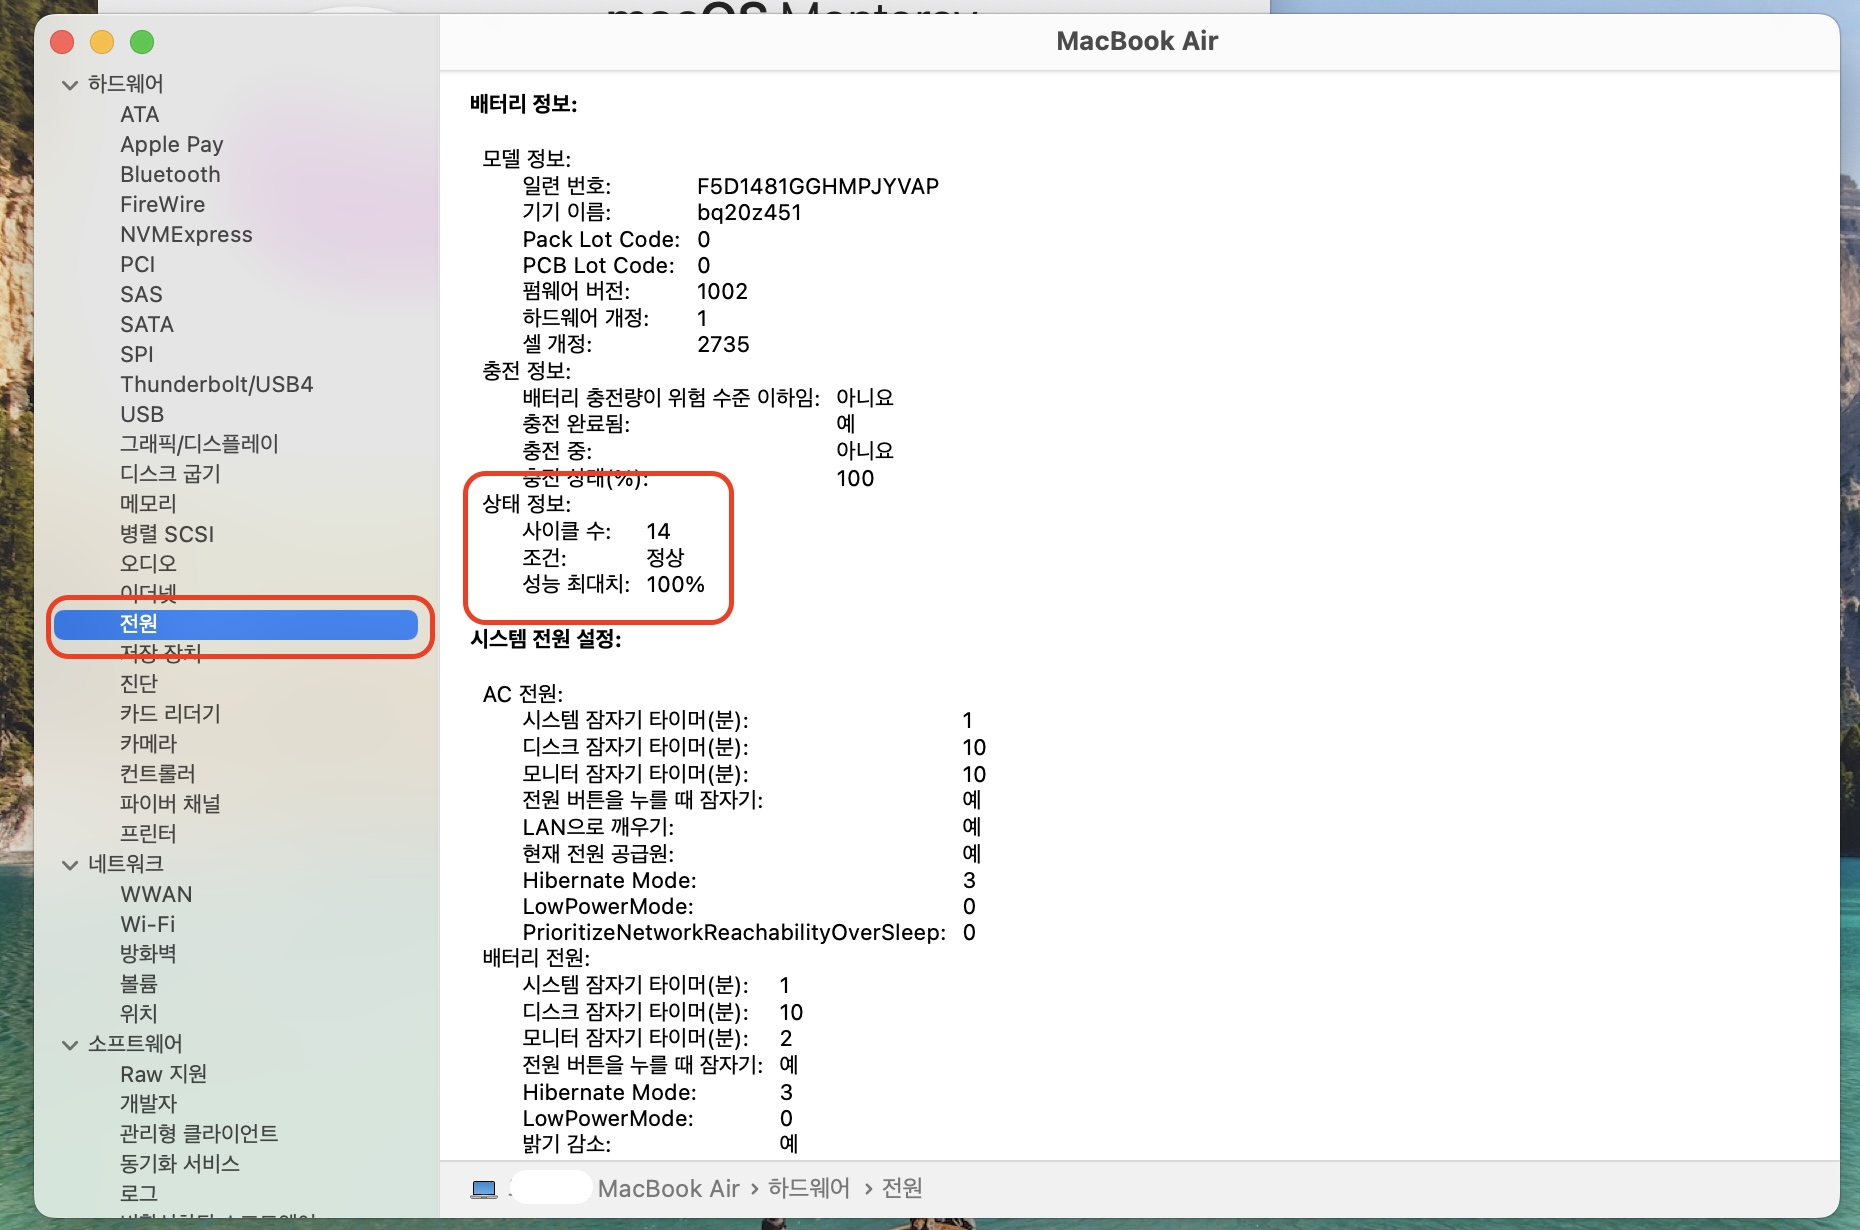Select the highlighted 전원 item

tap(236, 624)
